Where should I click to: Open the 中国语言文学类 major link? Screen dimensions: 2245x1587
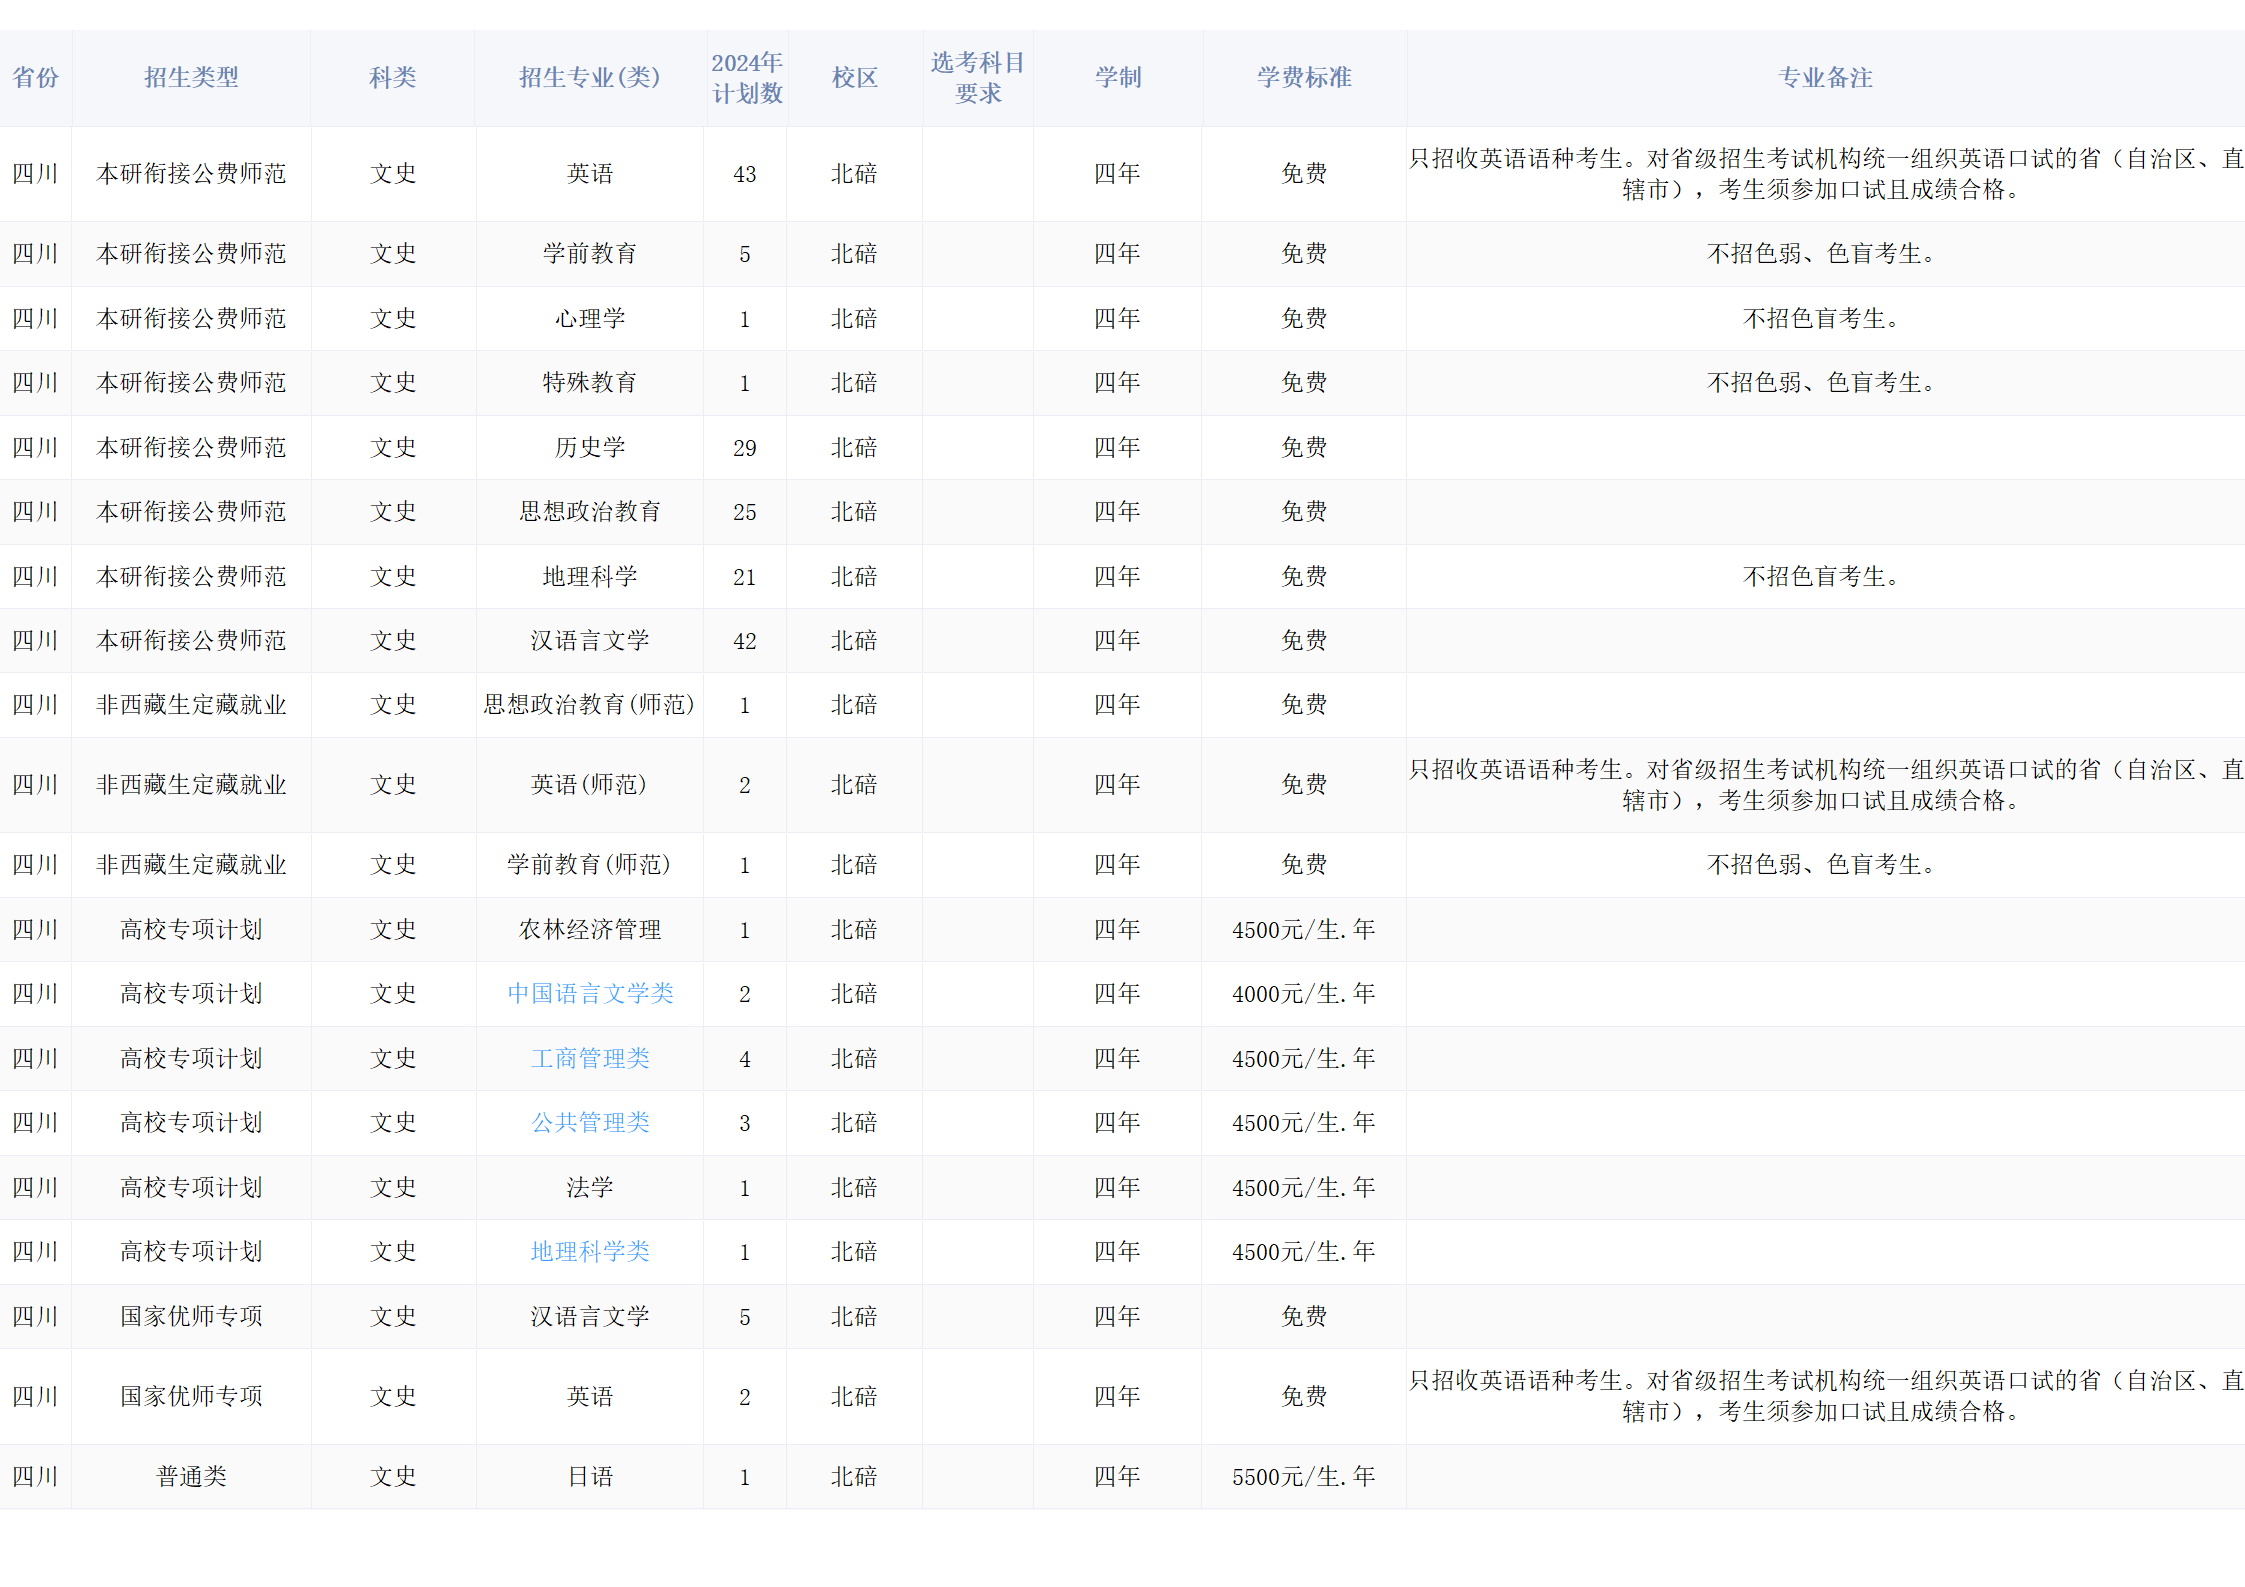click(590, 993)
